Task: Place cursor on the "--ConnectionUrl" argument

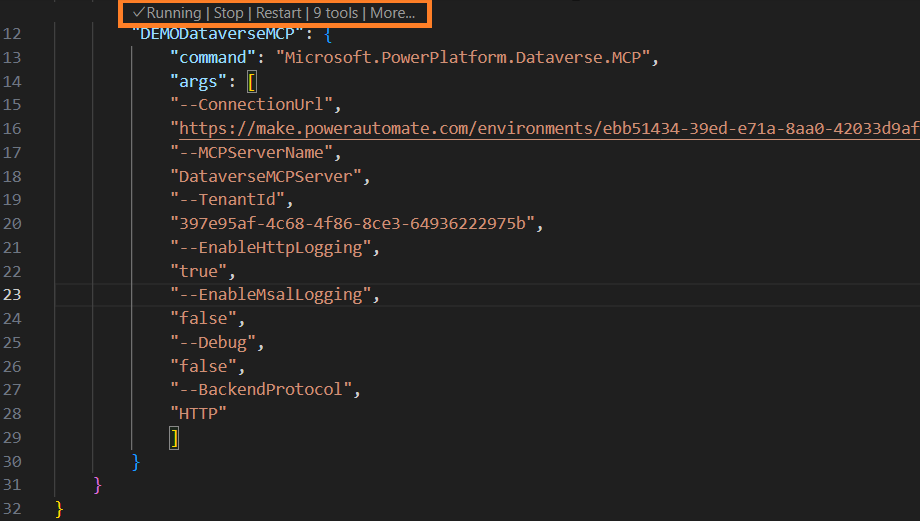Action: point(256,105)
